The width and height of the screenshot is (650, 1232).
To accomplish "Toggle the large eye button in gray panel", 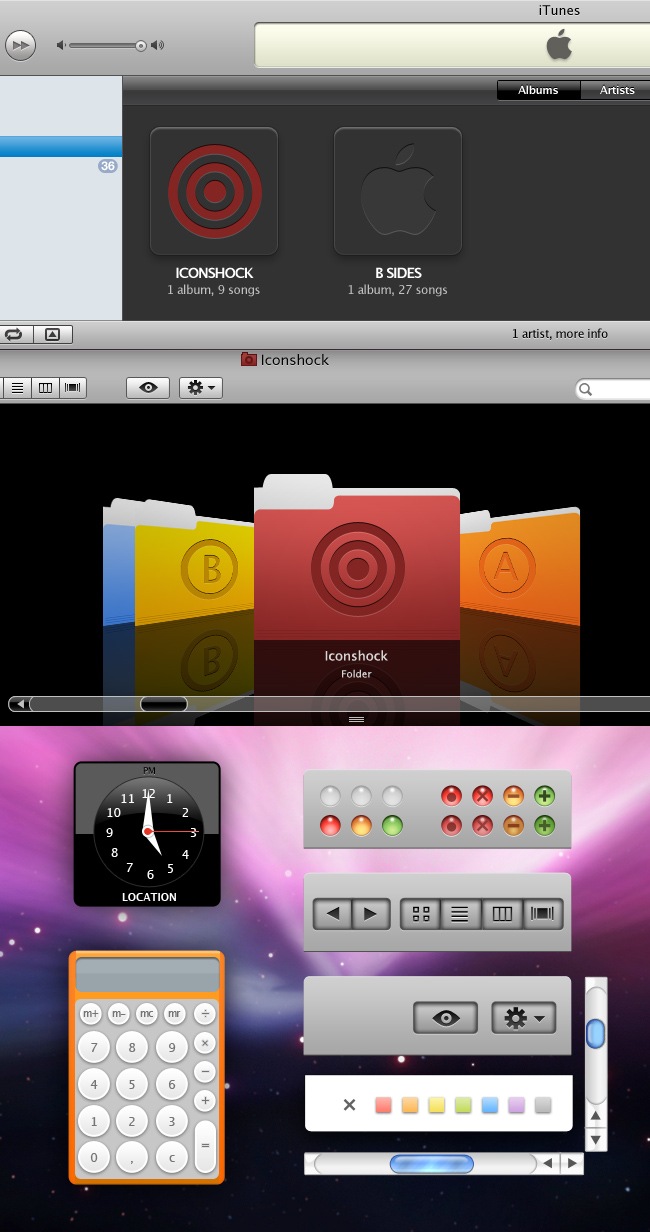I will tap(446, 1018).
